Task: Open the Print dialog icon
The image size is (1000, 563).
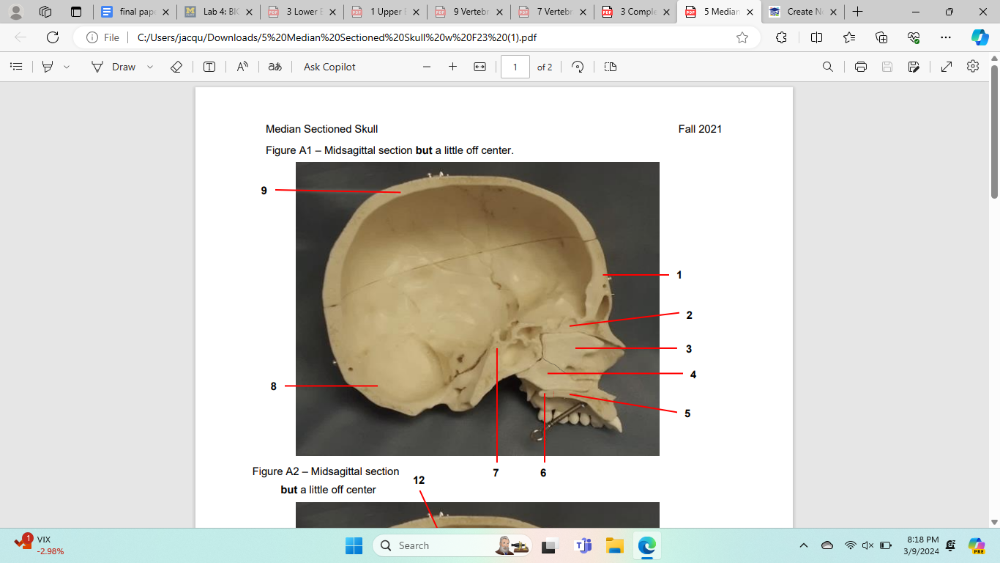Action: click(860, 67)
